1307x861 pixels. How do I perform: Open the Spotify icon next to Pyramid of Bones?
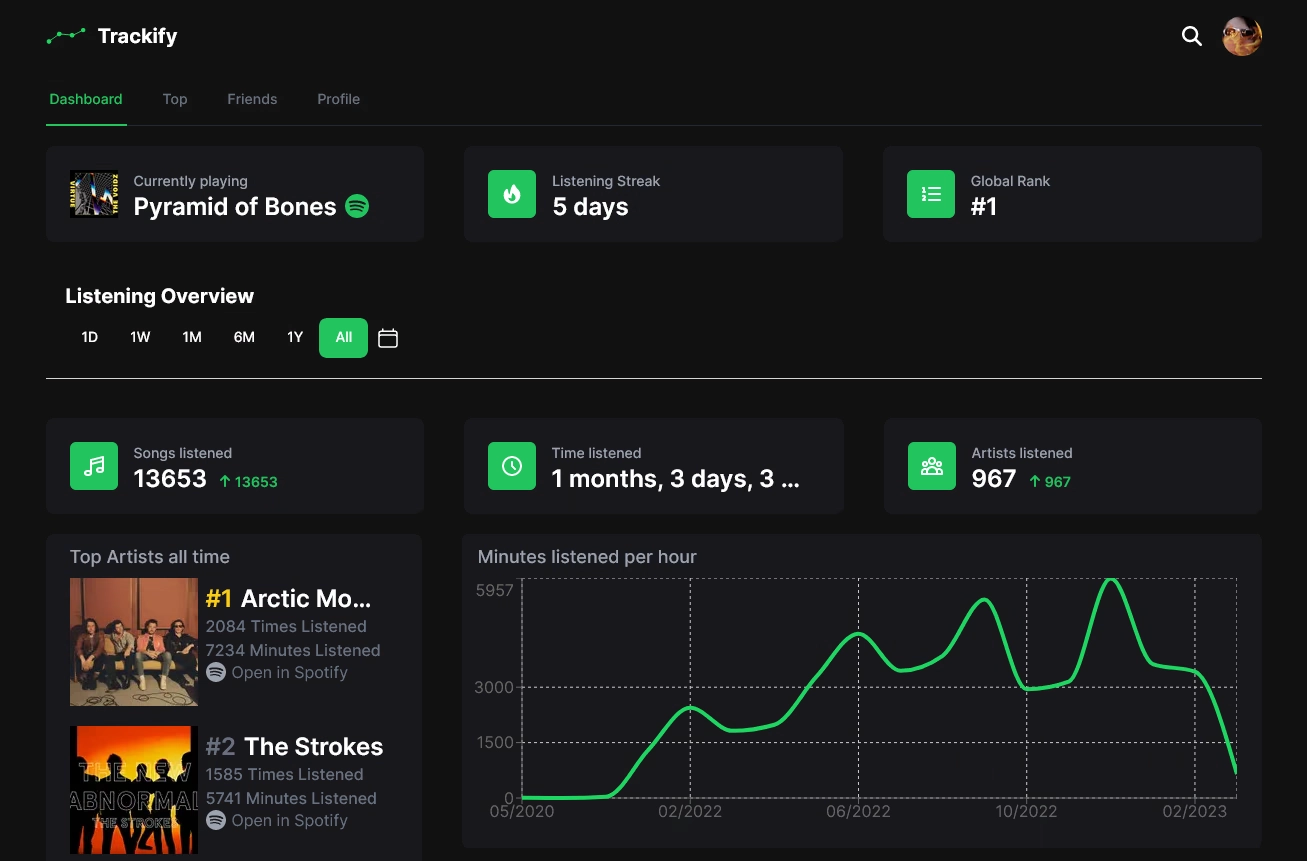[x=356, y=206]
